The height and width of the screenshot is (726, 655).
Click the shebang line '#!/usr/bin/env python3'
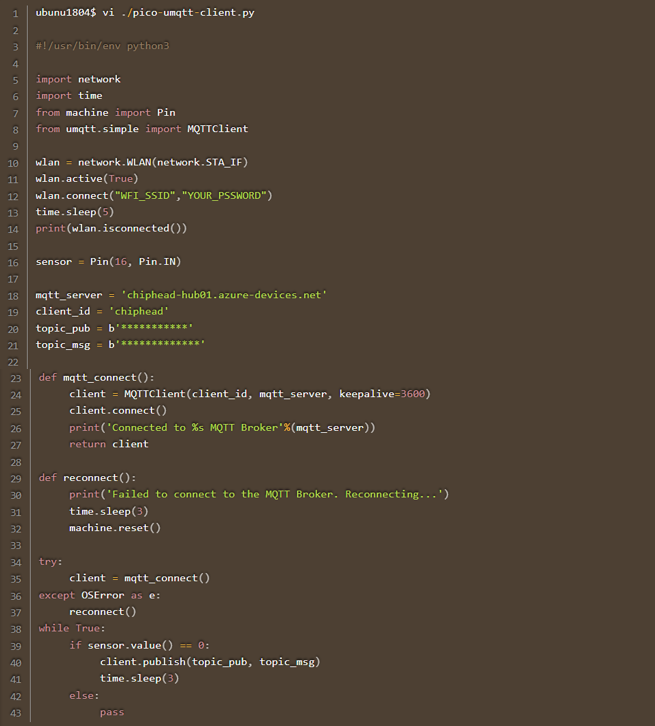[x=102, y=46]
